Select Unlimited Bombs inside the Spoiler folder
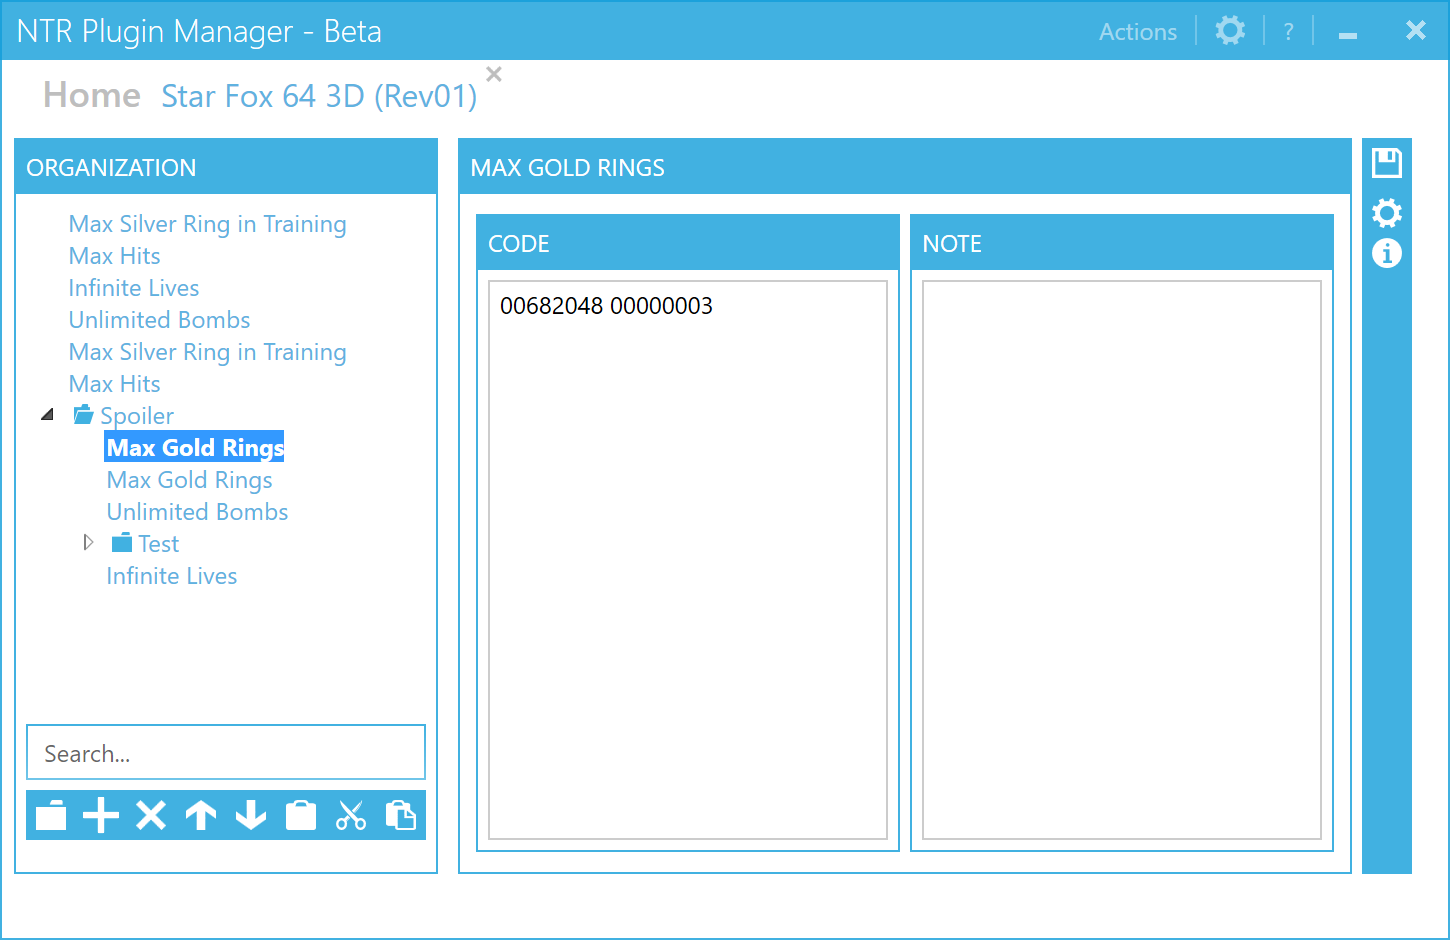 [x=198, y=512]
